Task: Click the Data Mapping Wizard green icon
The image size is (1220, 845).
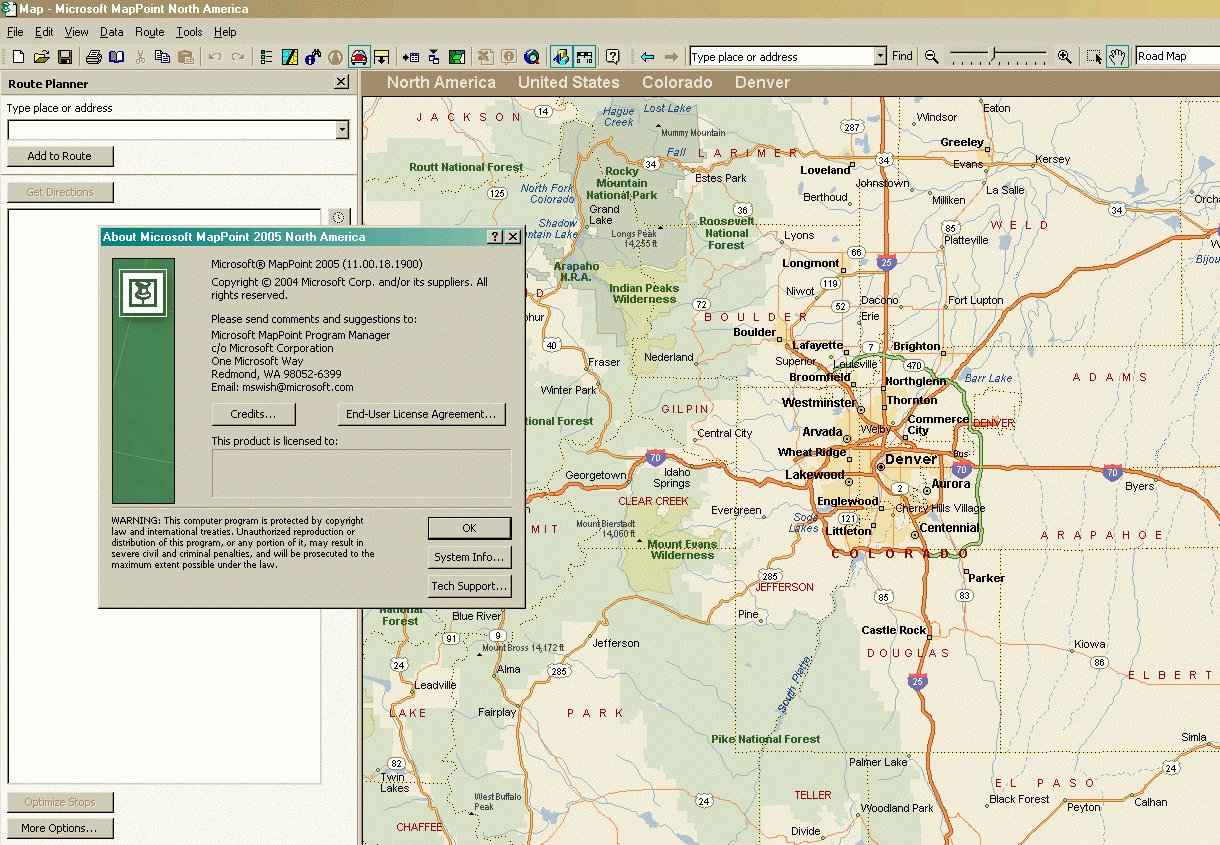Action: pos(457,57)
